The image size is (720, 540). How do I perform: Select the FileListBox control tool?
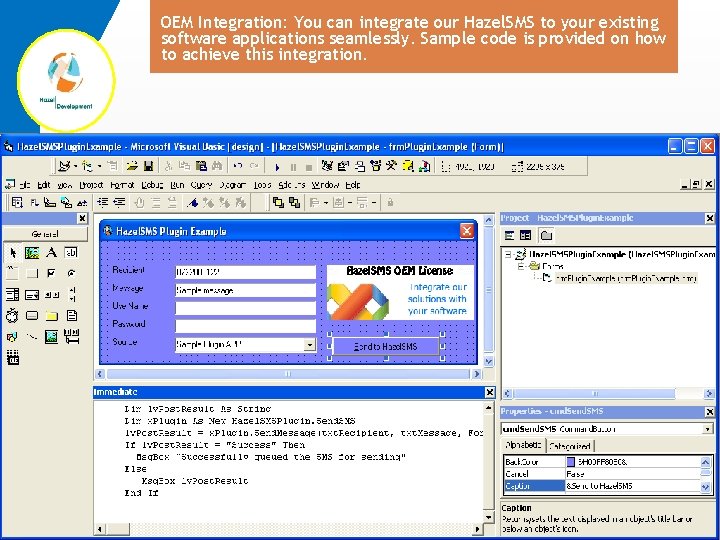(71, 315)
